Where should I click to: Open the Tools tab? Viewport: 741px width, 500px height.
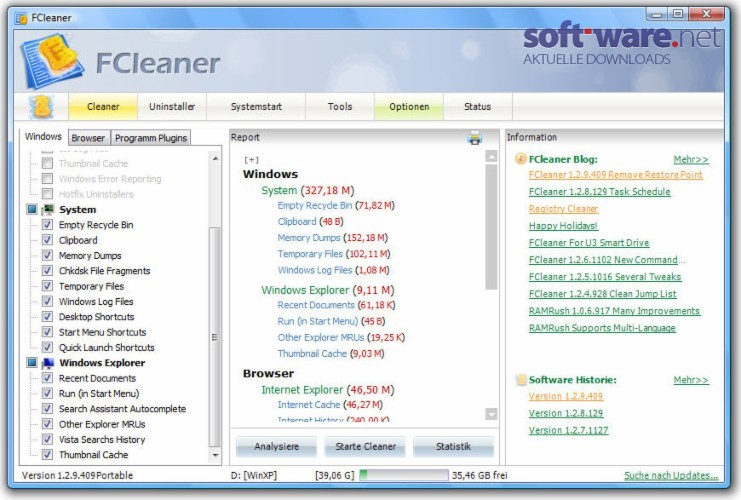pos(340,107)
